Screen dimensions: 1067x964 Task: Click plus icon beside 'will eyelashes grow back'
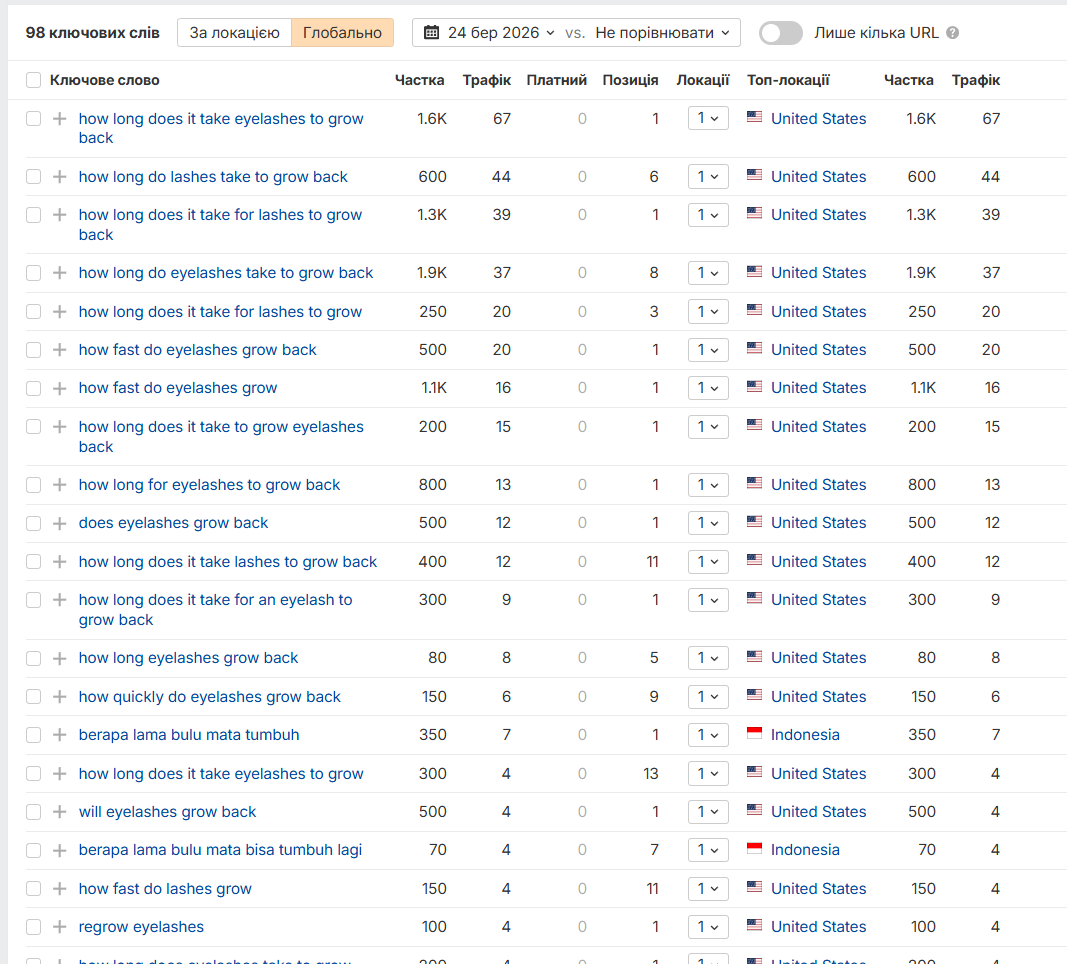59,812
